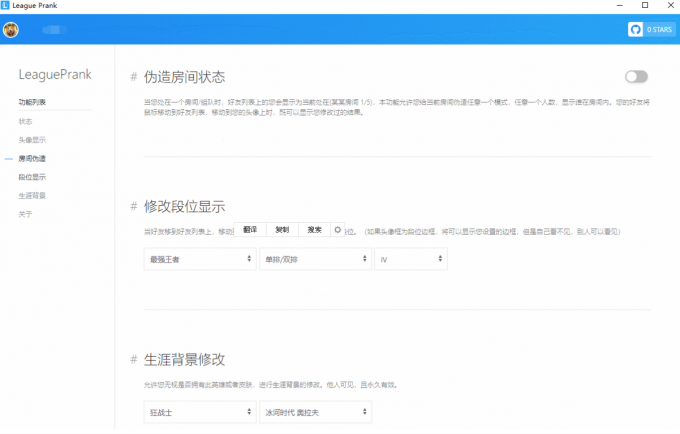This screenshot has width=680, height=434.
Task: Open the 冰河时代 奥拉夫 skin dropdown
Action: pyautogui.click(x=315, y=412)
